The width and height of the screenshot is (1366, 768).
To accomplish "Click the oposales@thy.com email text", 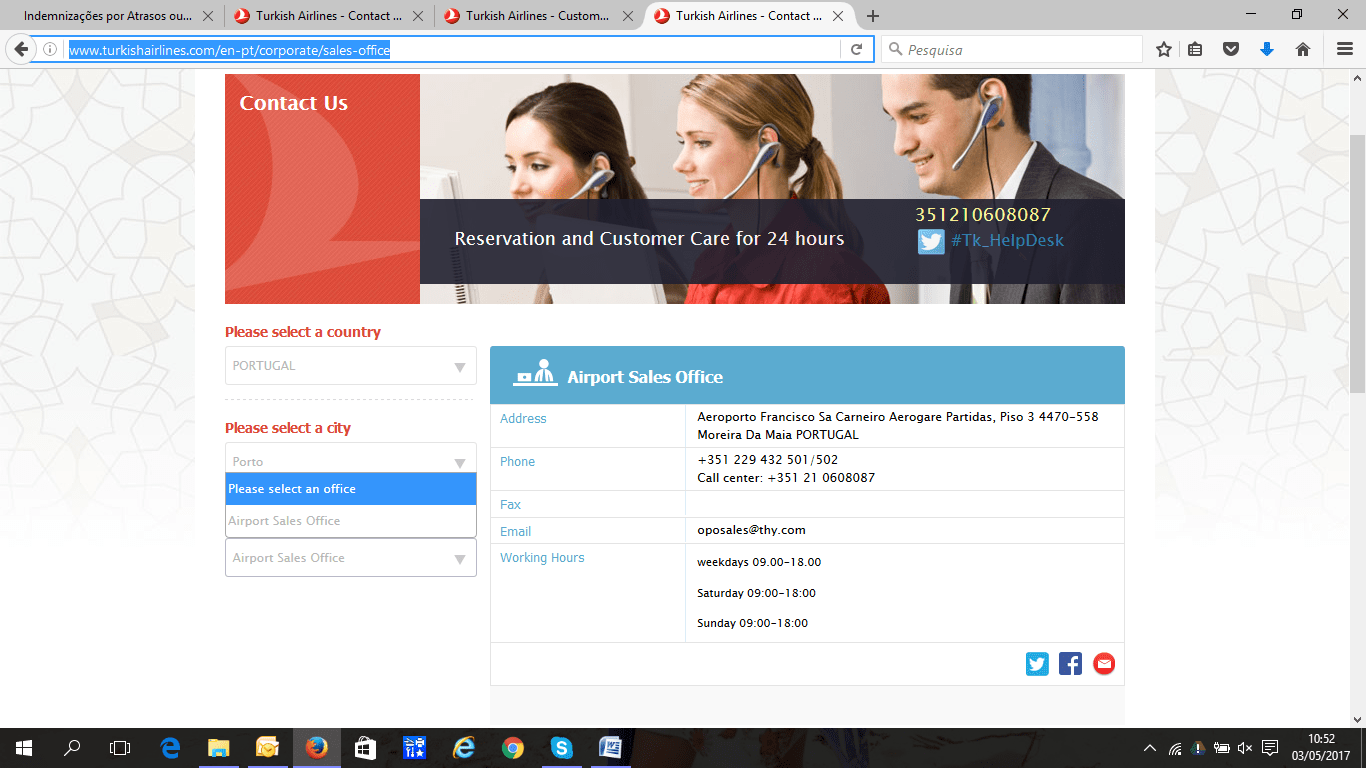I will (x=751, y=530).
